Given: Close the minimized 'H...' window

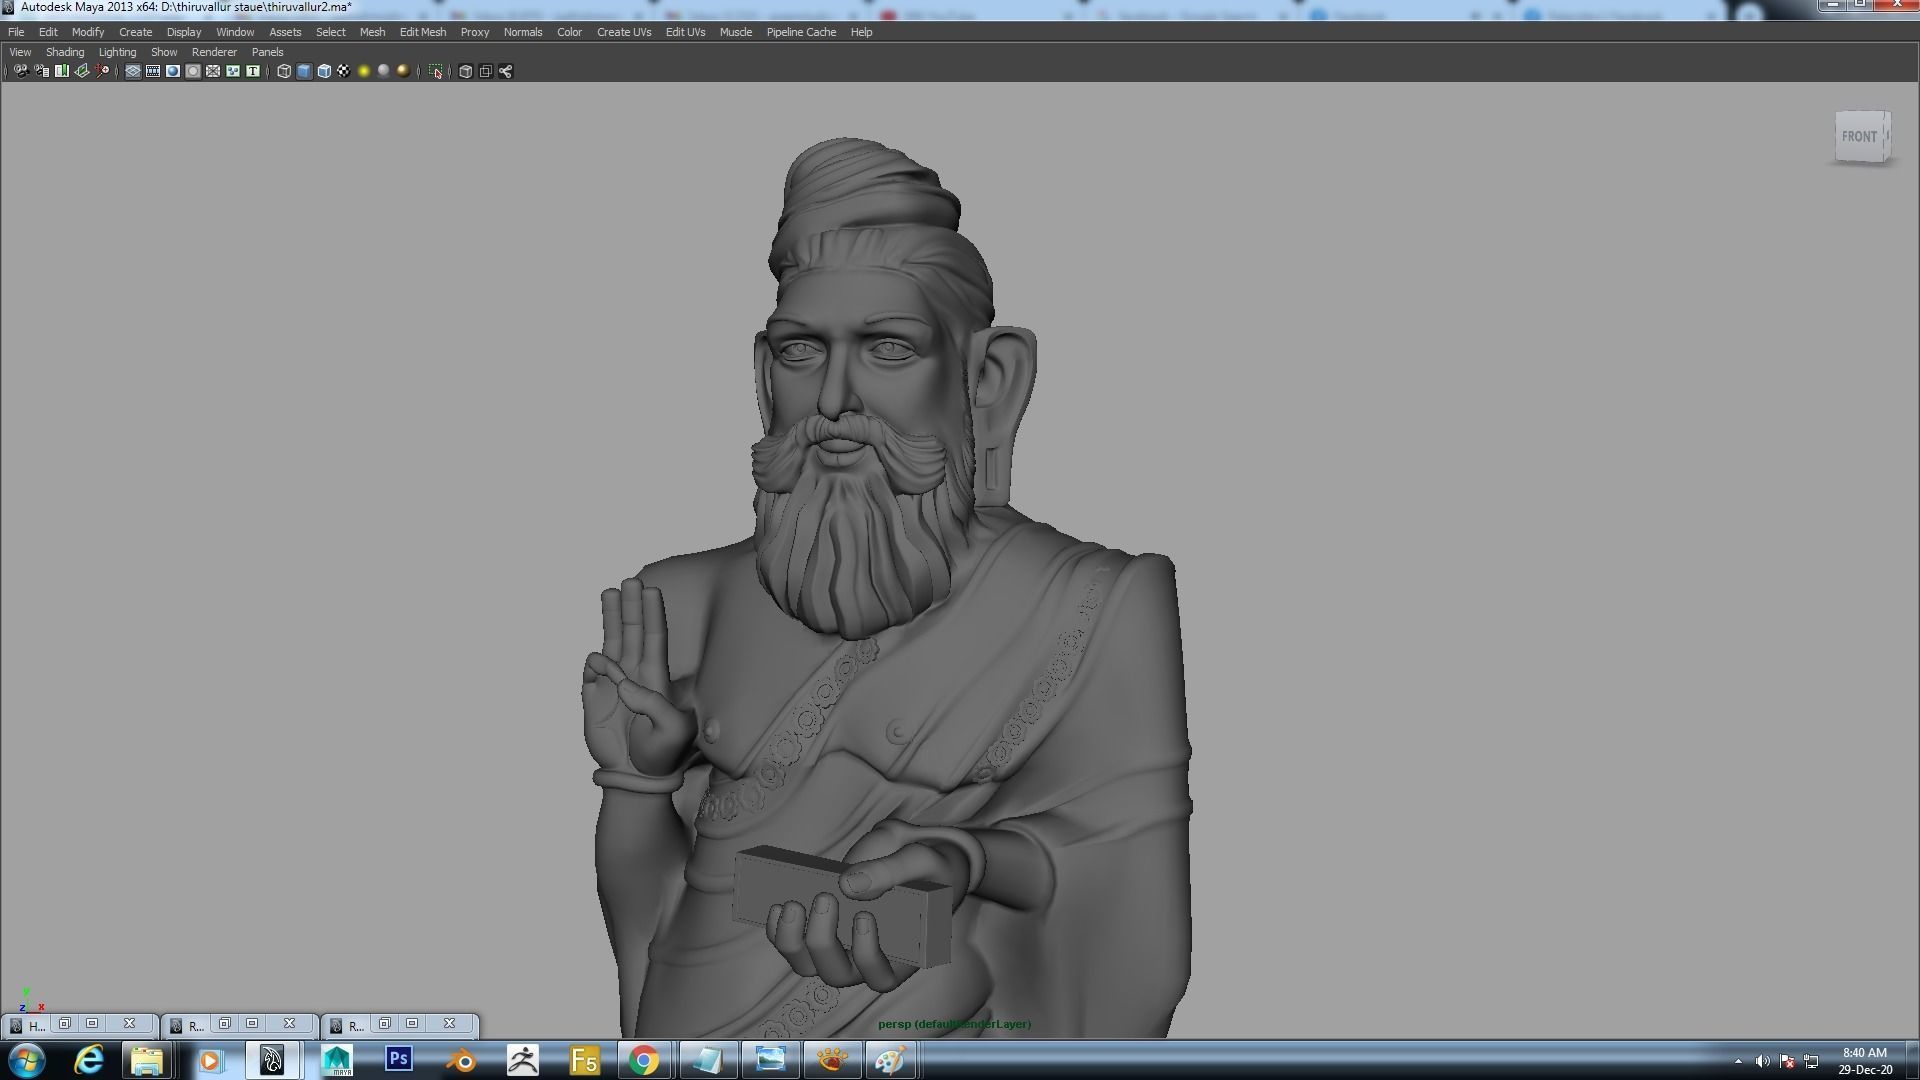Looking at the screenshot, I should click(x=129, y=1024).
